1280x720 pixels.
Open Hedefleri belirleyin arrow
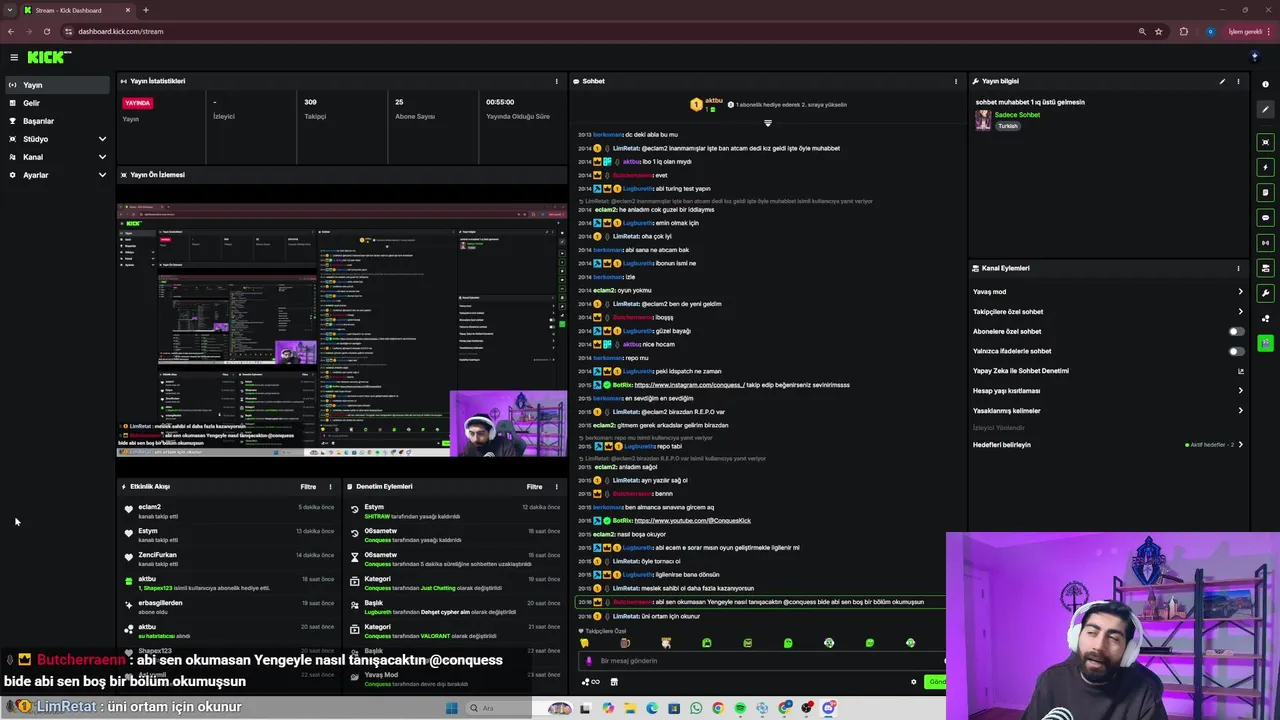point(1241,444)
